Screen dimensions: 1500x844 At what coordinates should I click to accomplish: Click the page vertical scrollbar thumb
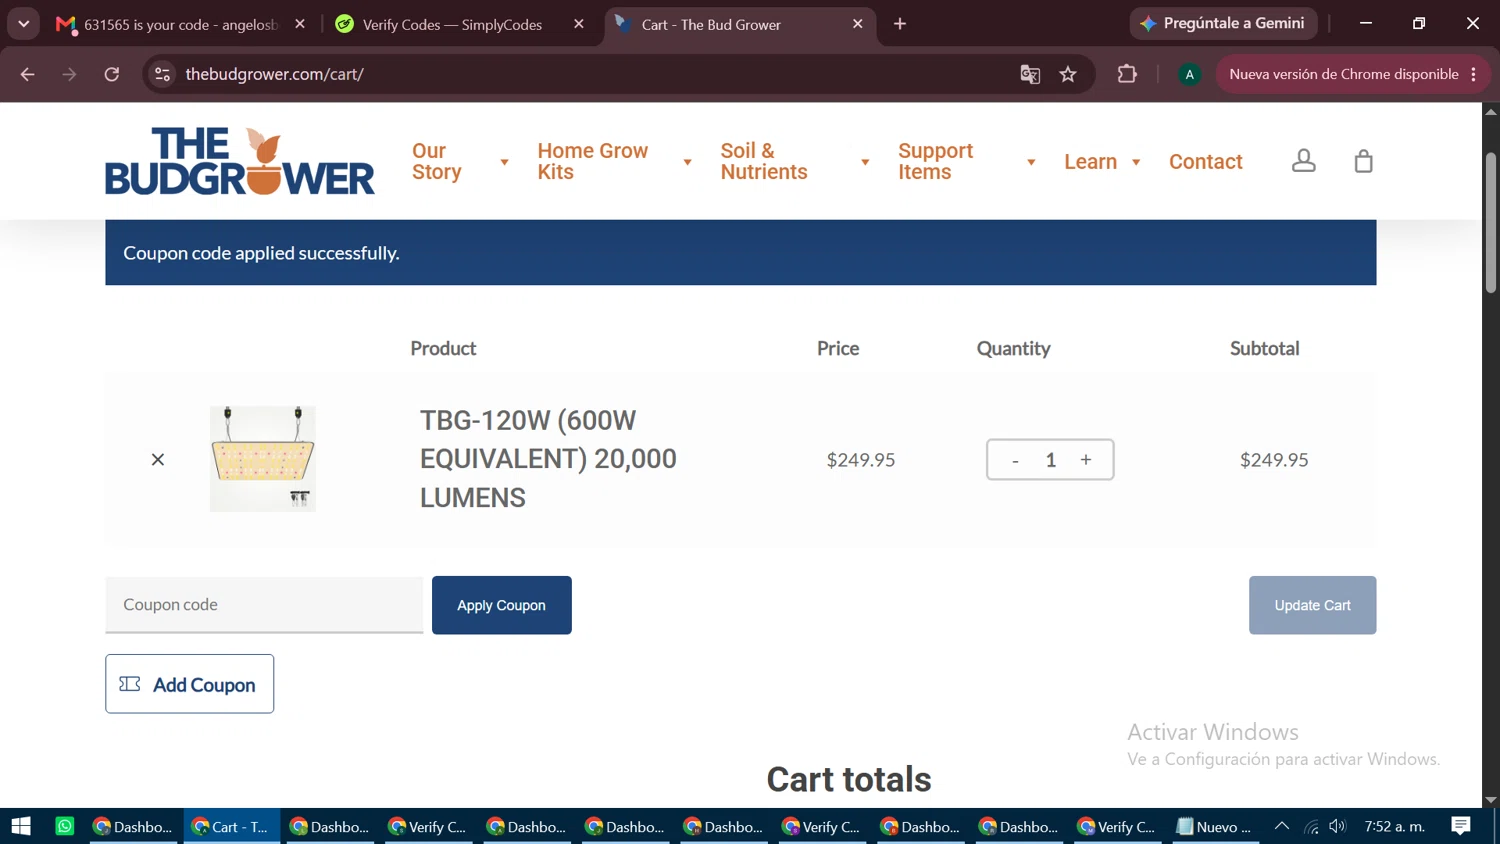[1491, 223]
